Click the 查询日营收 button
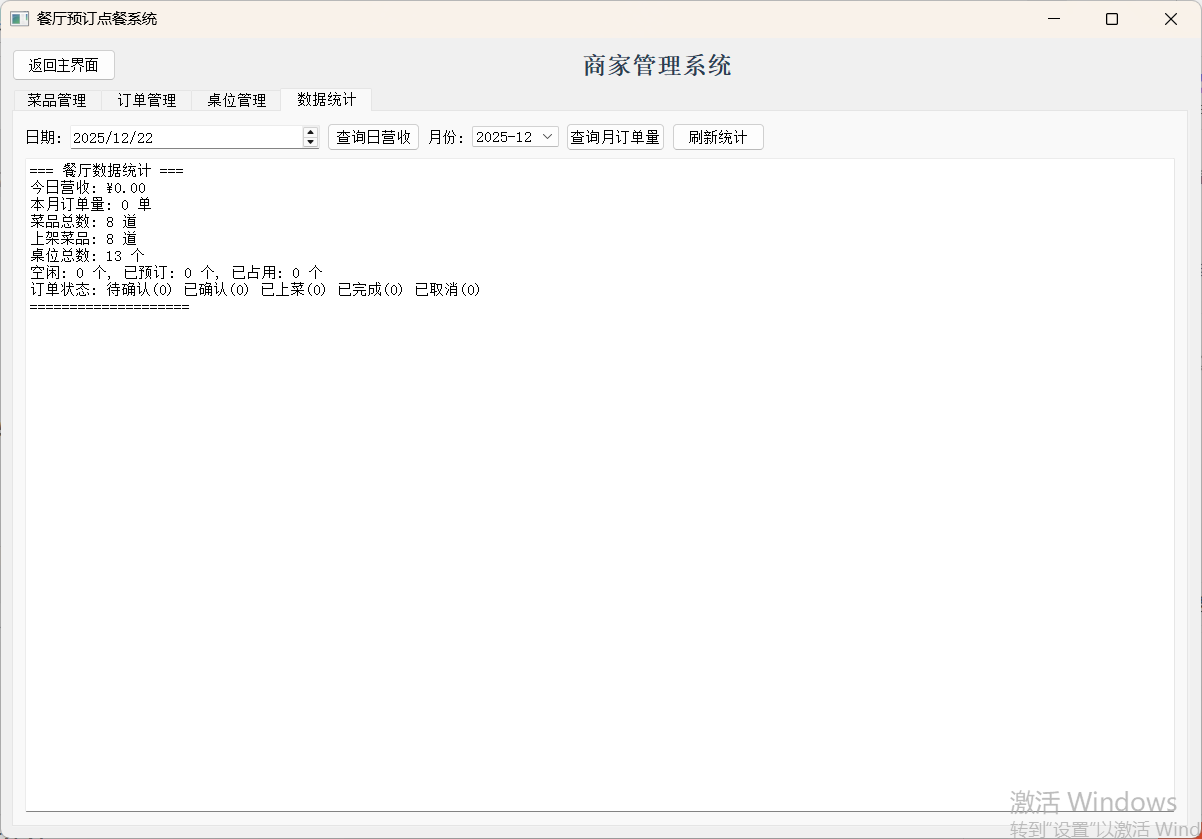The width and height of the screenshot is (1202, 839). 373,137
